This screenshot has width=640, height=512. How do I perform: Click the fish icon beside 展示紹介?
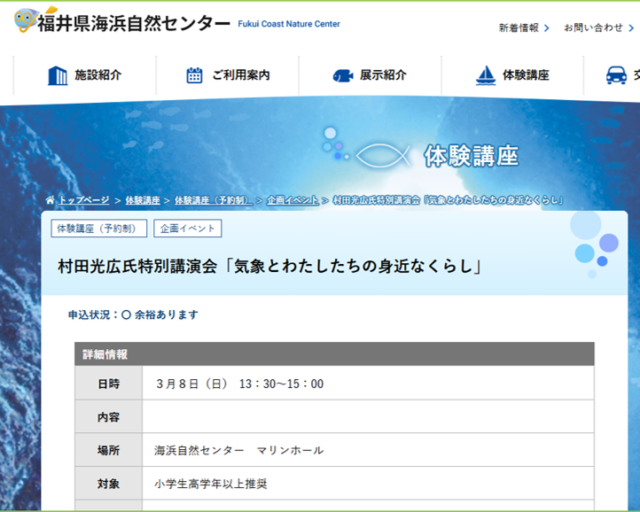(342, 75)
